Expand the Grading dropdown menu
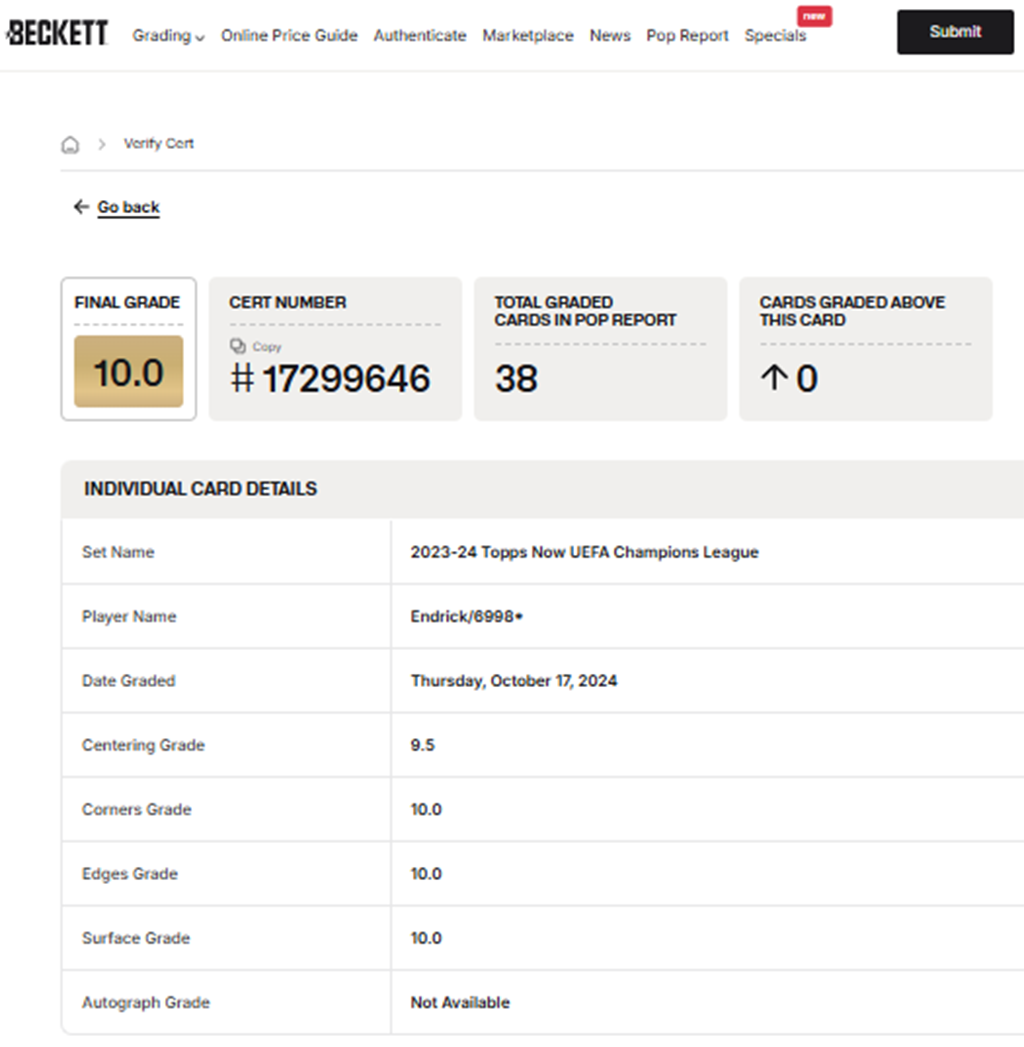 pos(168,36)
